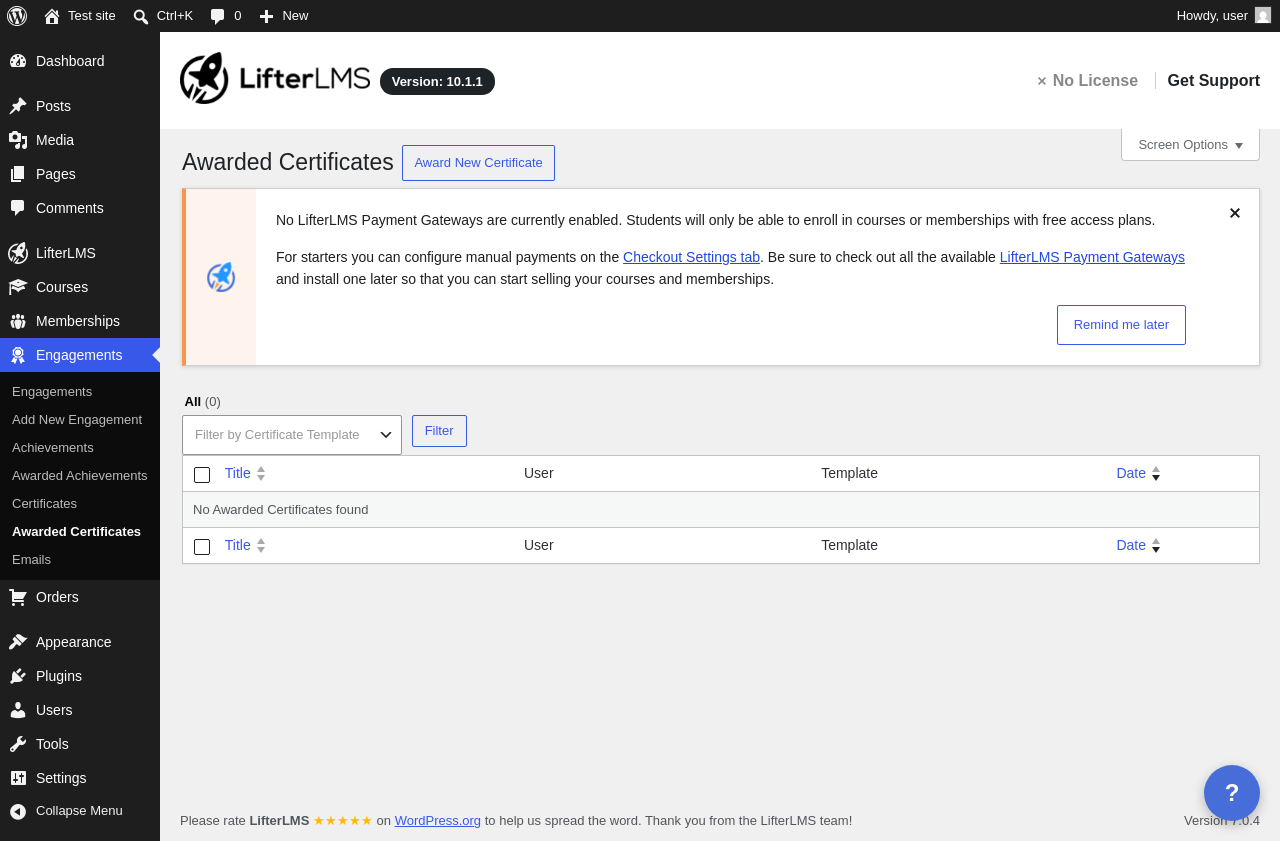Screen dimensions: 1280x841
Task: Go to Emails submenu item
Action: pyautogui.click(x=31, y=560)
